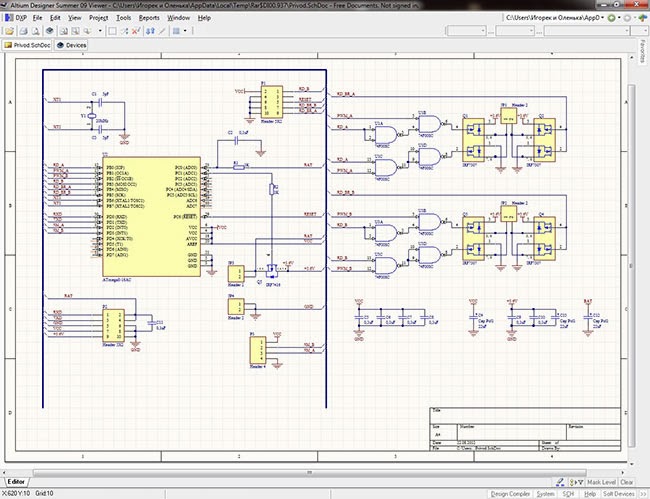
Task: Click the fit document zoom icon
Action: 63,31
